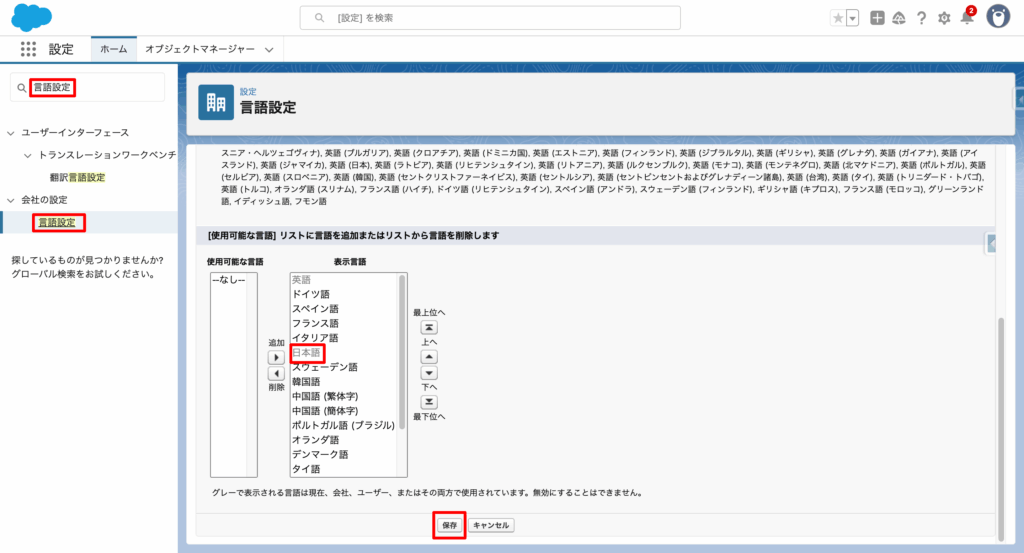Open the favorites list dropdown arrow
Screen dimensions: 1024x553
coord(852,18)
